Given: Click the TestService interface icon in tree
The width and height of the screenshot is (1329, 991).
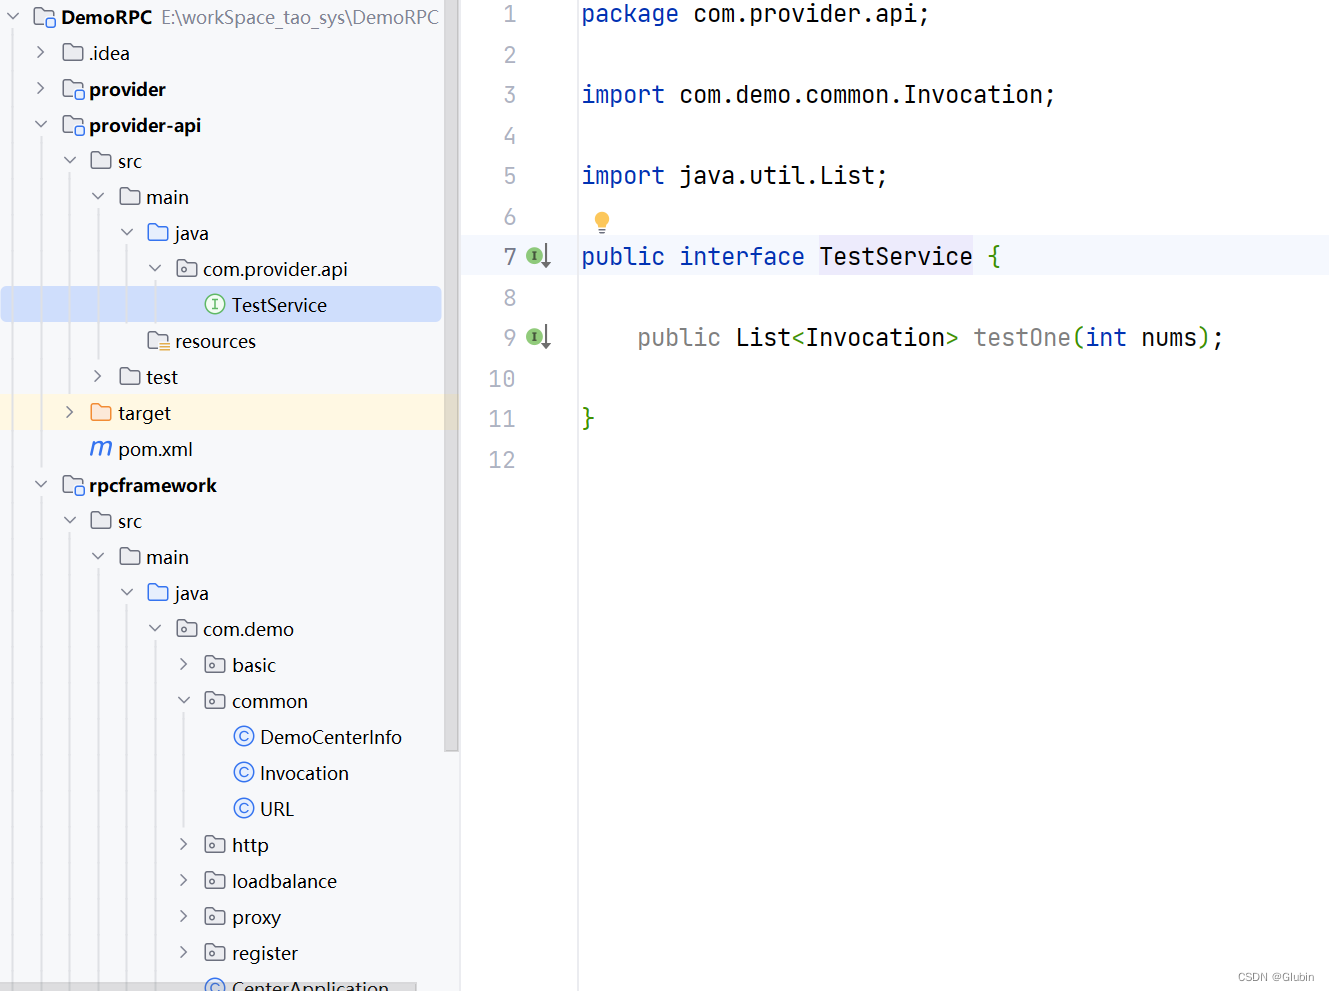Looking at the screenshot, I should coord(215,304).
